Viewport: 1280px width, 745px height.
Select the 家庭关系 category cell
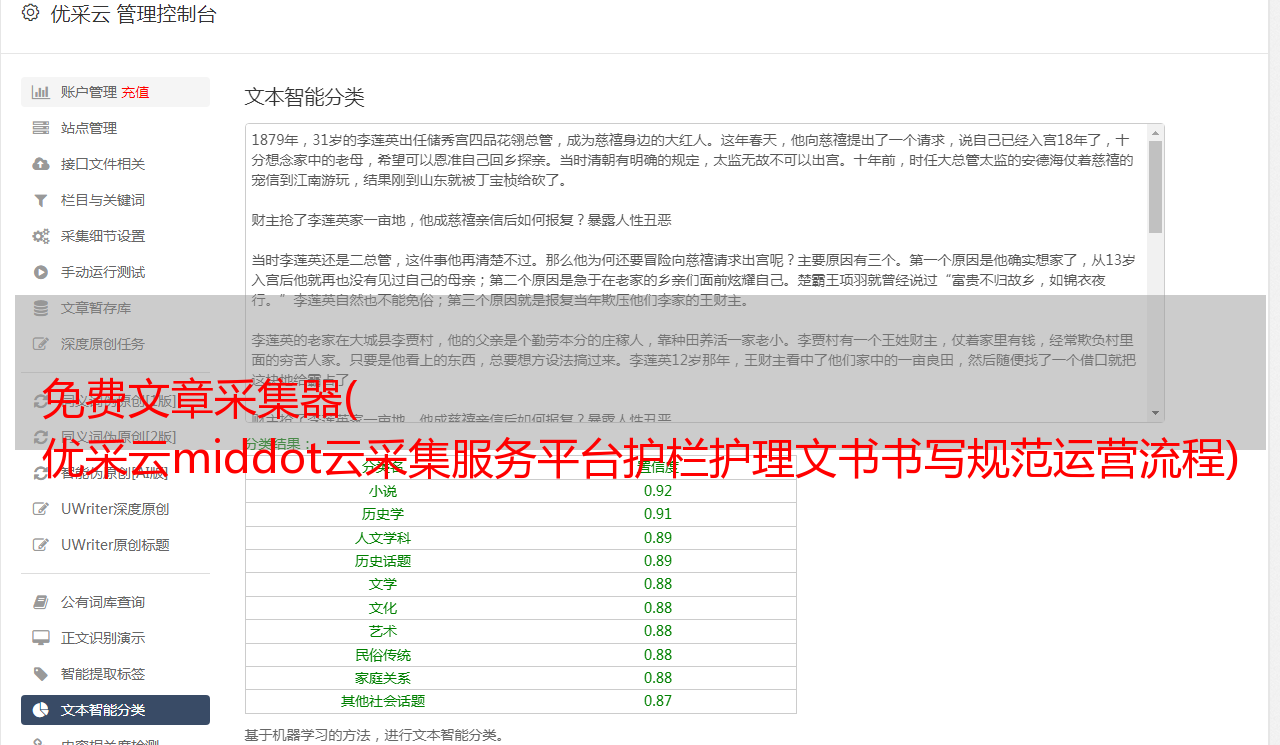pyautogui.click(x=383, y=678)
